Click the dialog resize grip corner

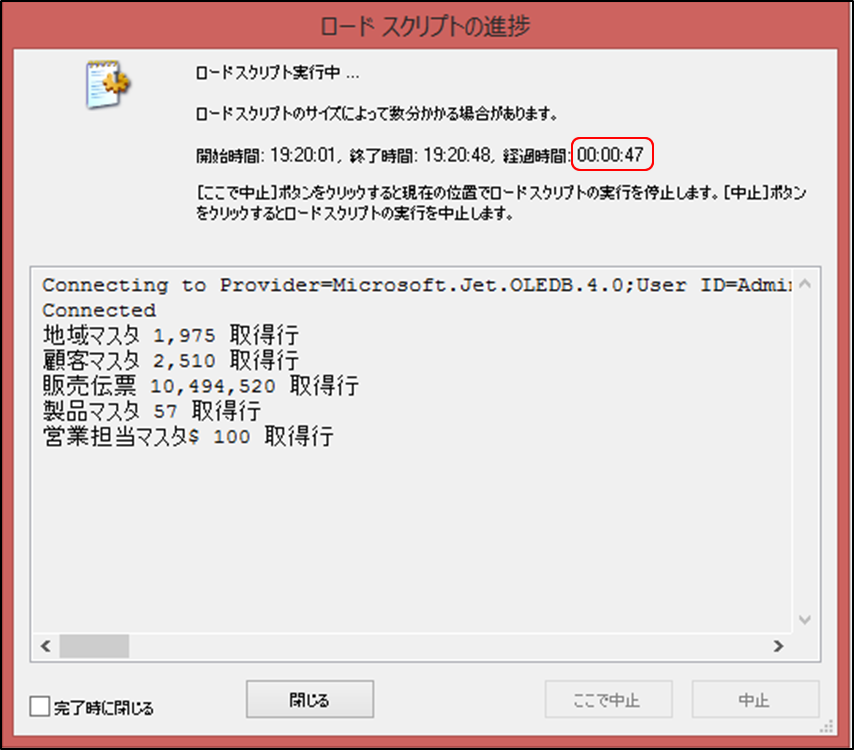tap(827, 727)
